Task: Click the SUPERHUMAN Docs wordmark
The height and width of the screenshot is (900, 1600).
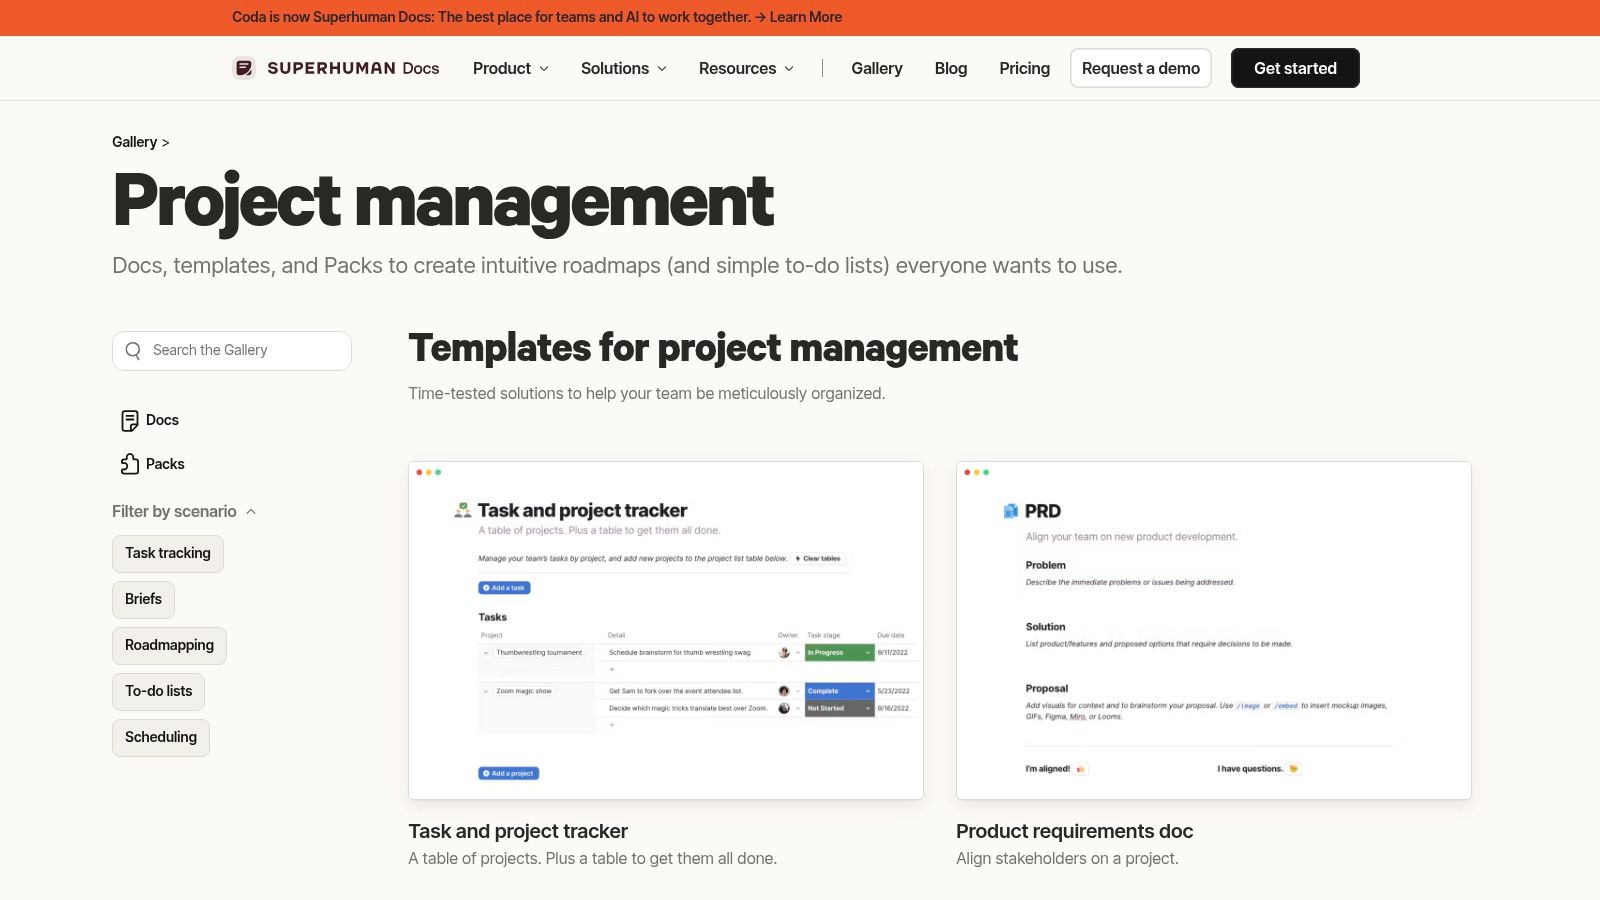Action: pyautogui.click(x=353, y=68)
